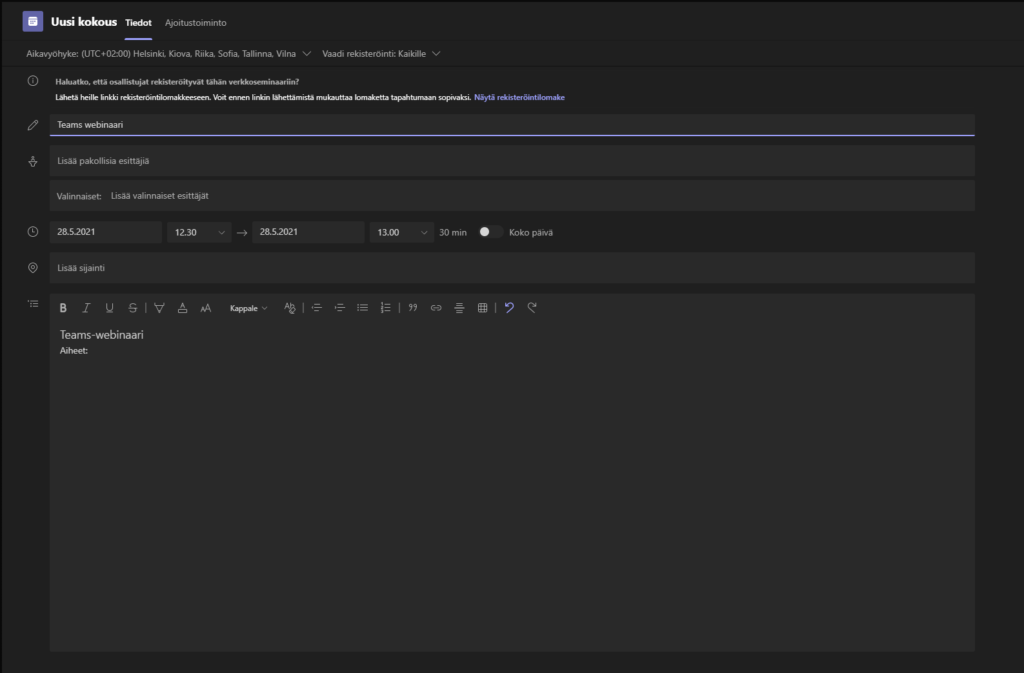Screen dimensions: 1024x673
Task: Click the Aiheet: line in the editor
Action: tap(74, 351)
